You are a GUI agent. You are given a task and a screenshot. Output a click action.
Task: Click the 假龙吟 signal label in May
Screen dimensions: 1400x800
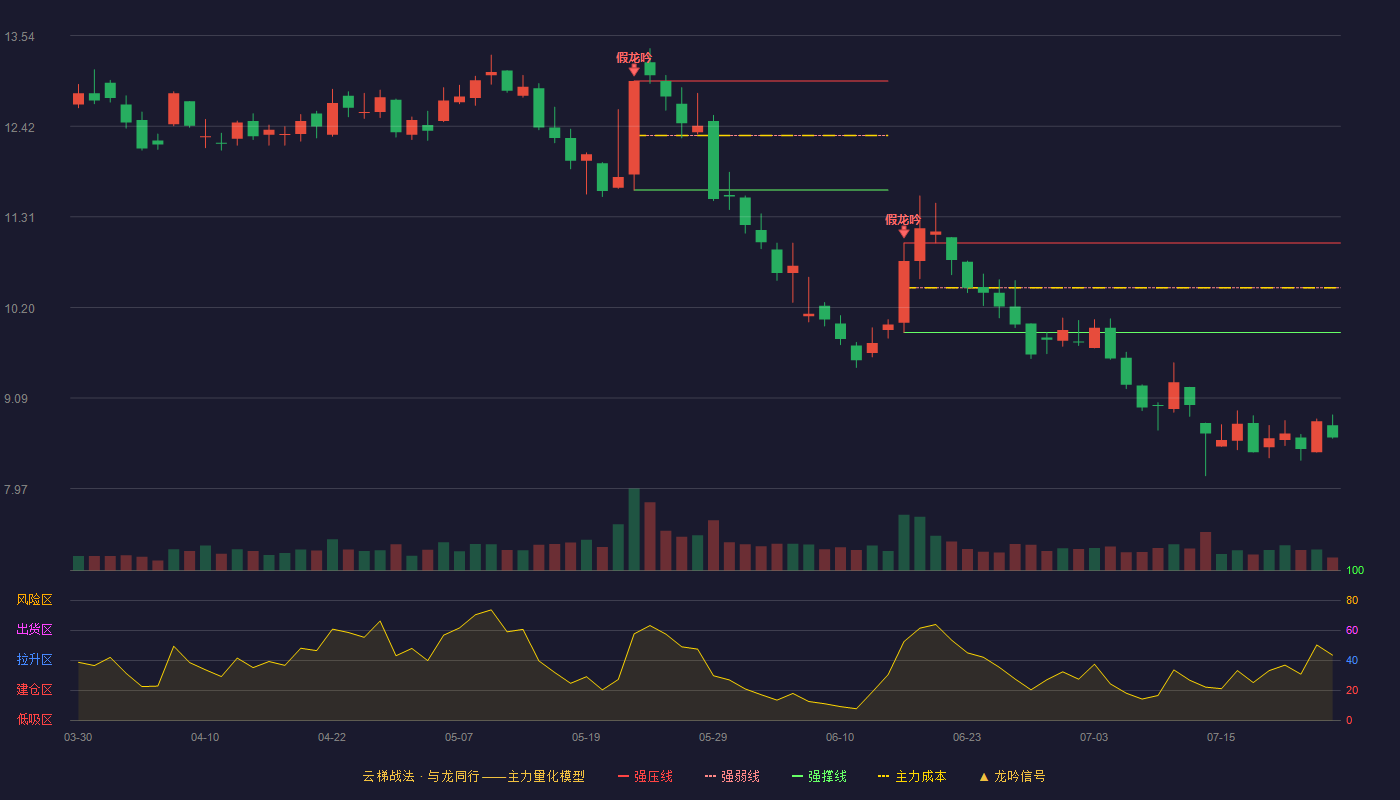pyautogui.click(x=634, y=58)
